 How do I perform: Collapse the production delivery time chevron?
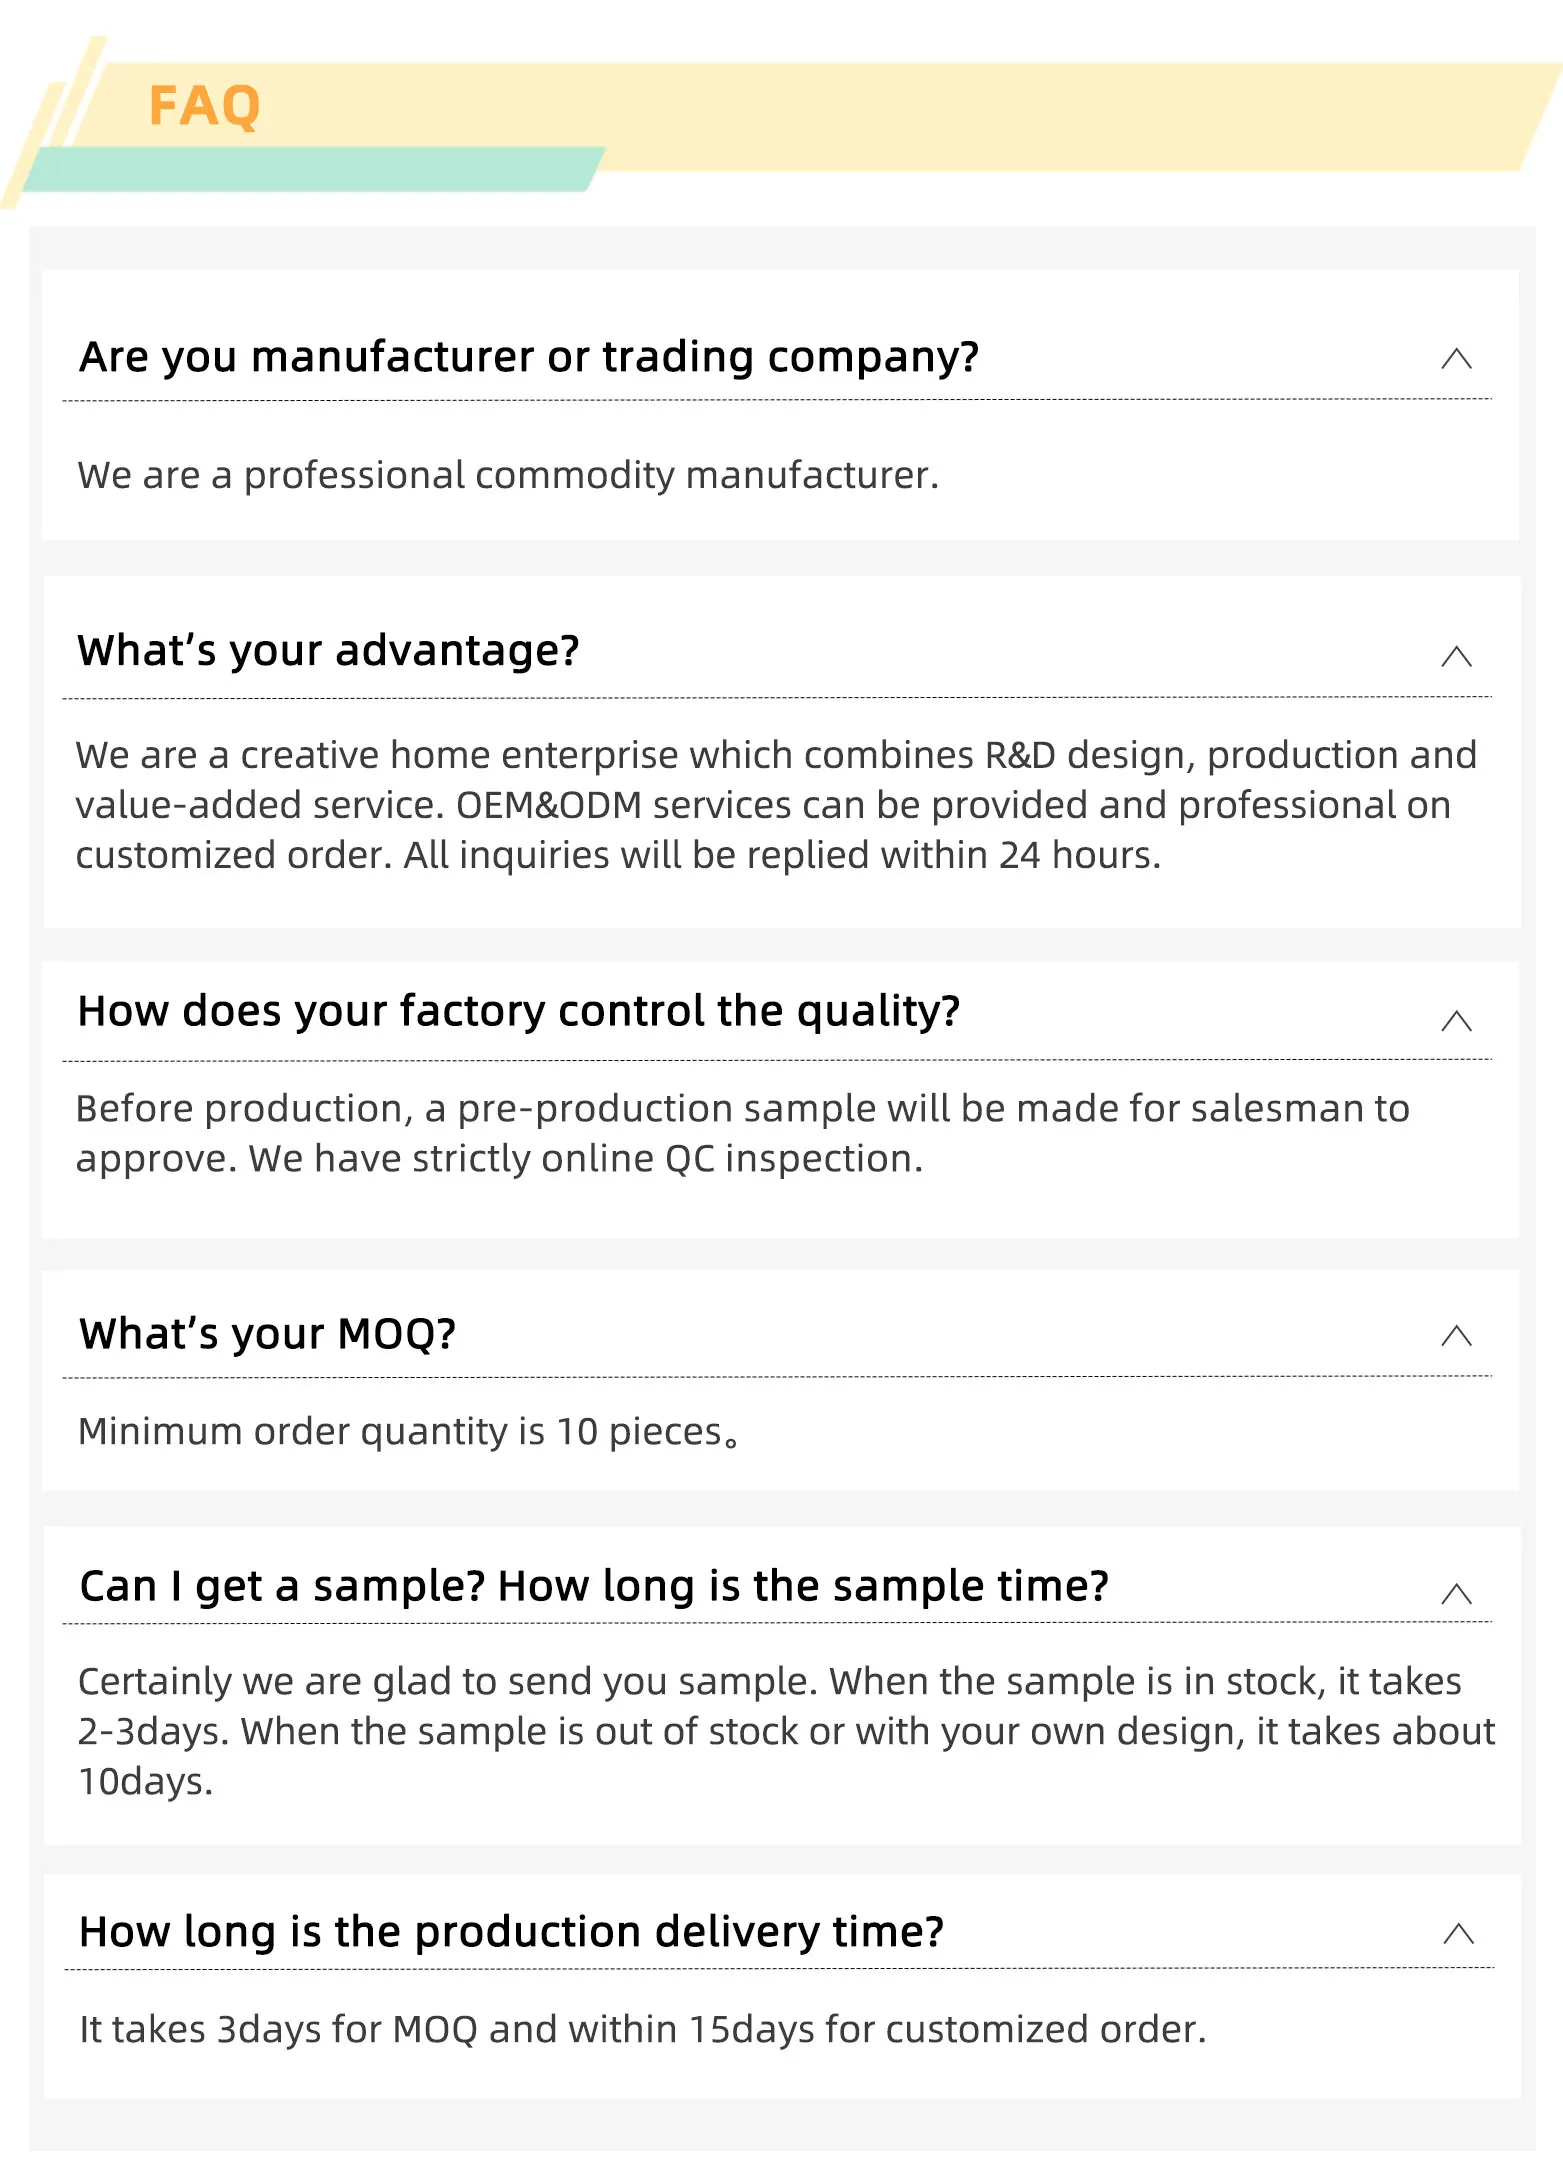tap(1458, 1933)
